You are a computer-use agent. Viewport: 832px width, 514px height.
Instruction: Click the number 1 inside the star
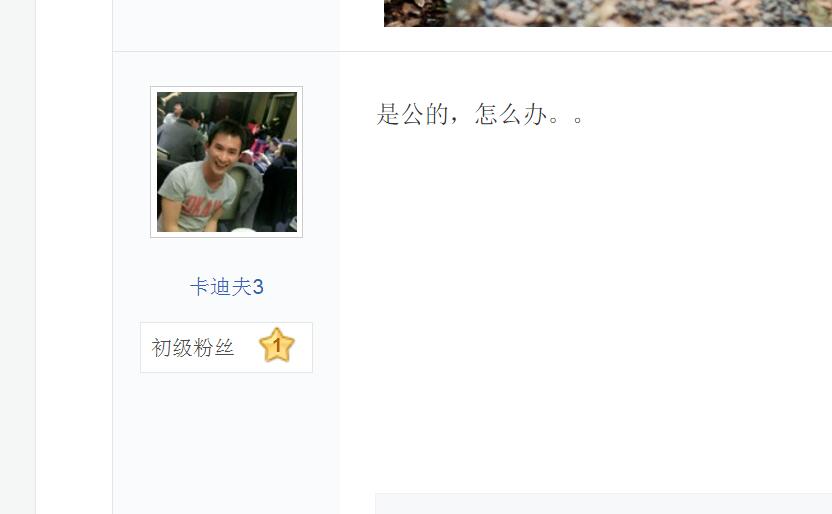(276, 346)
